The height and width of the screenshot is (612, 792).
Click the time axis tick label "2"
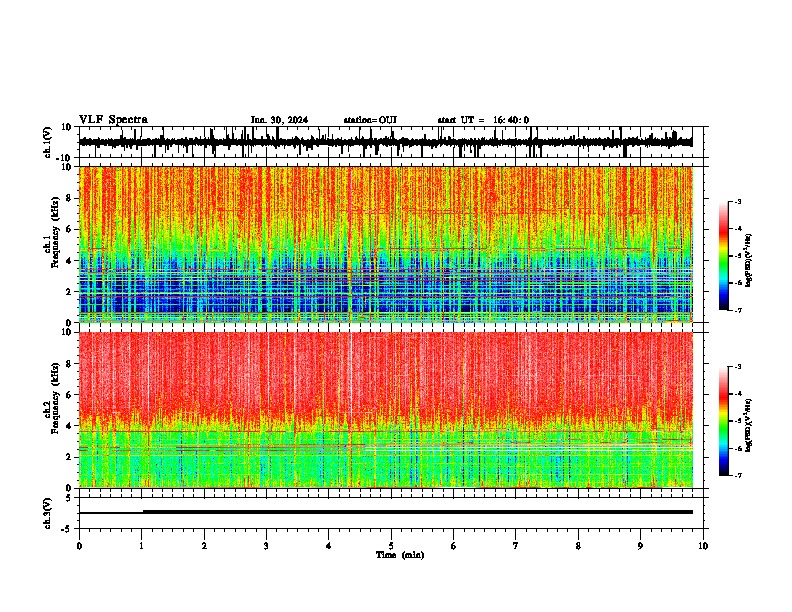[204, 546]
